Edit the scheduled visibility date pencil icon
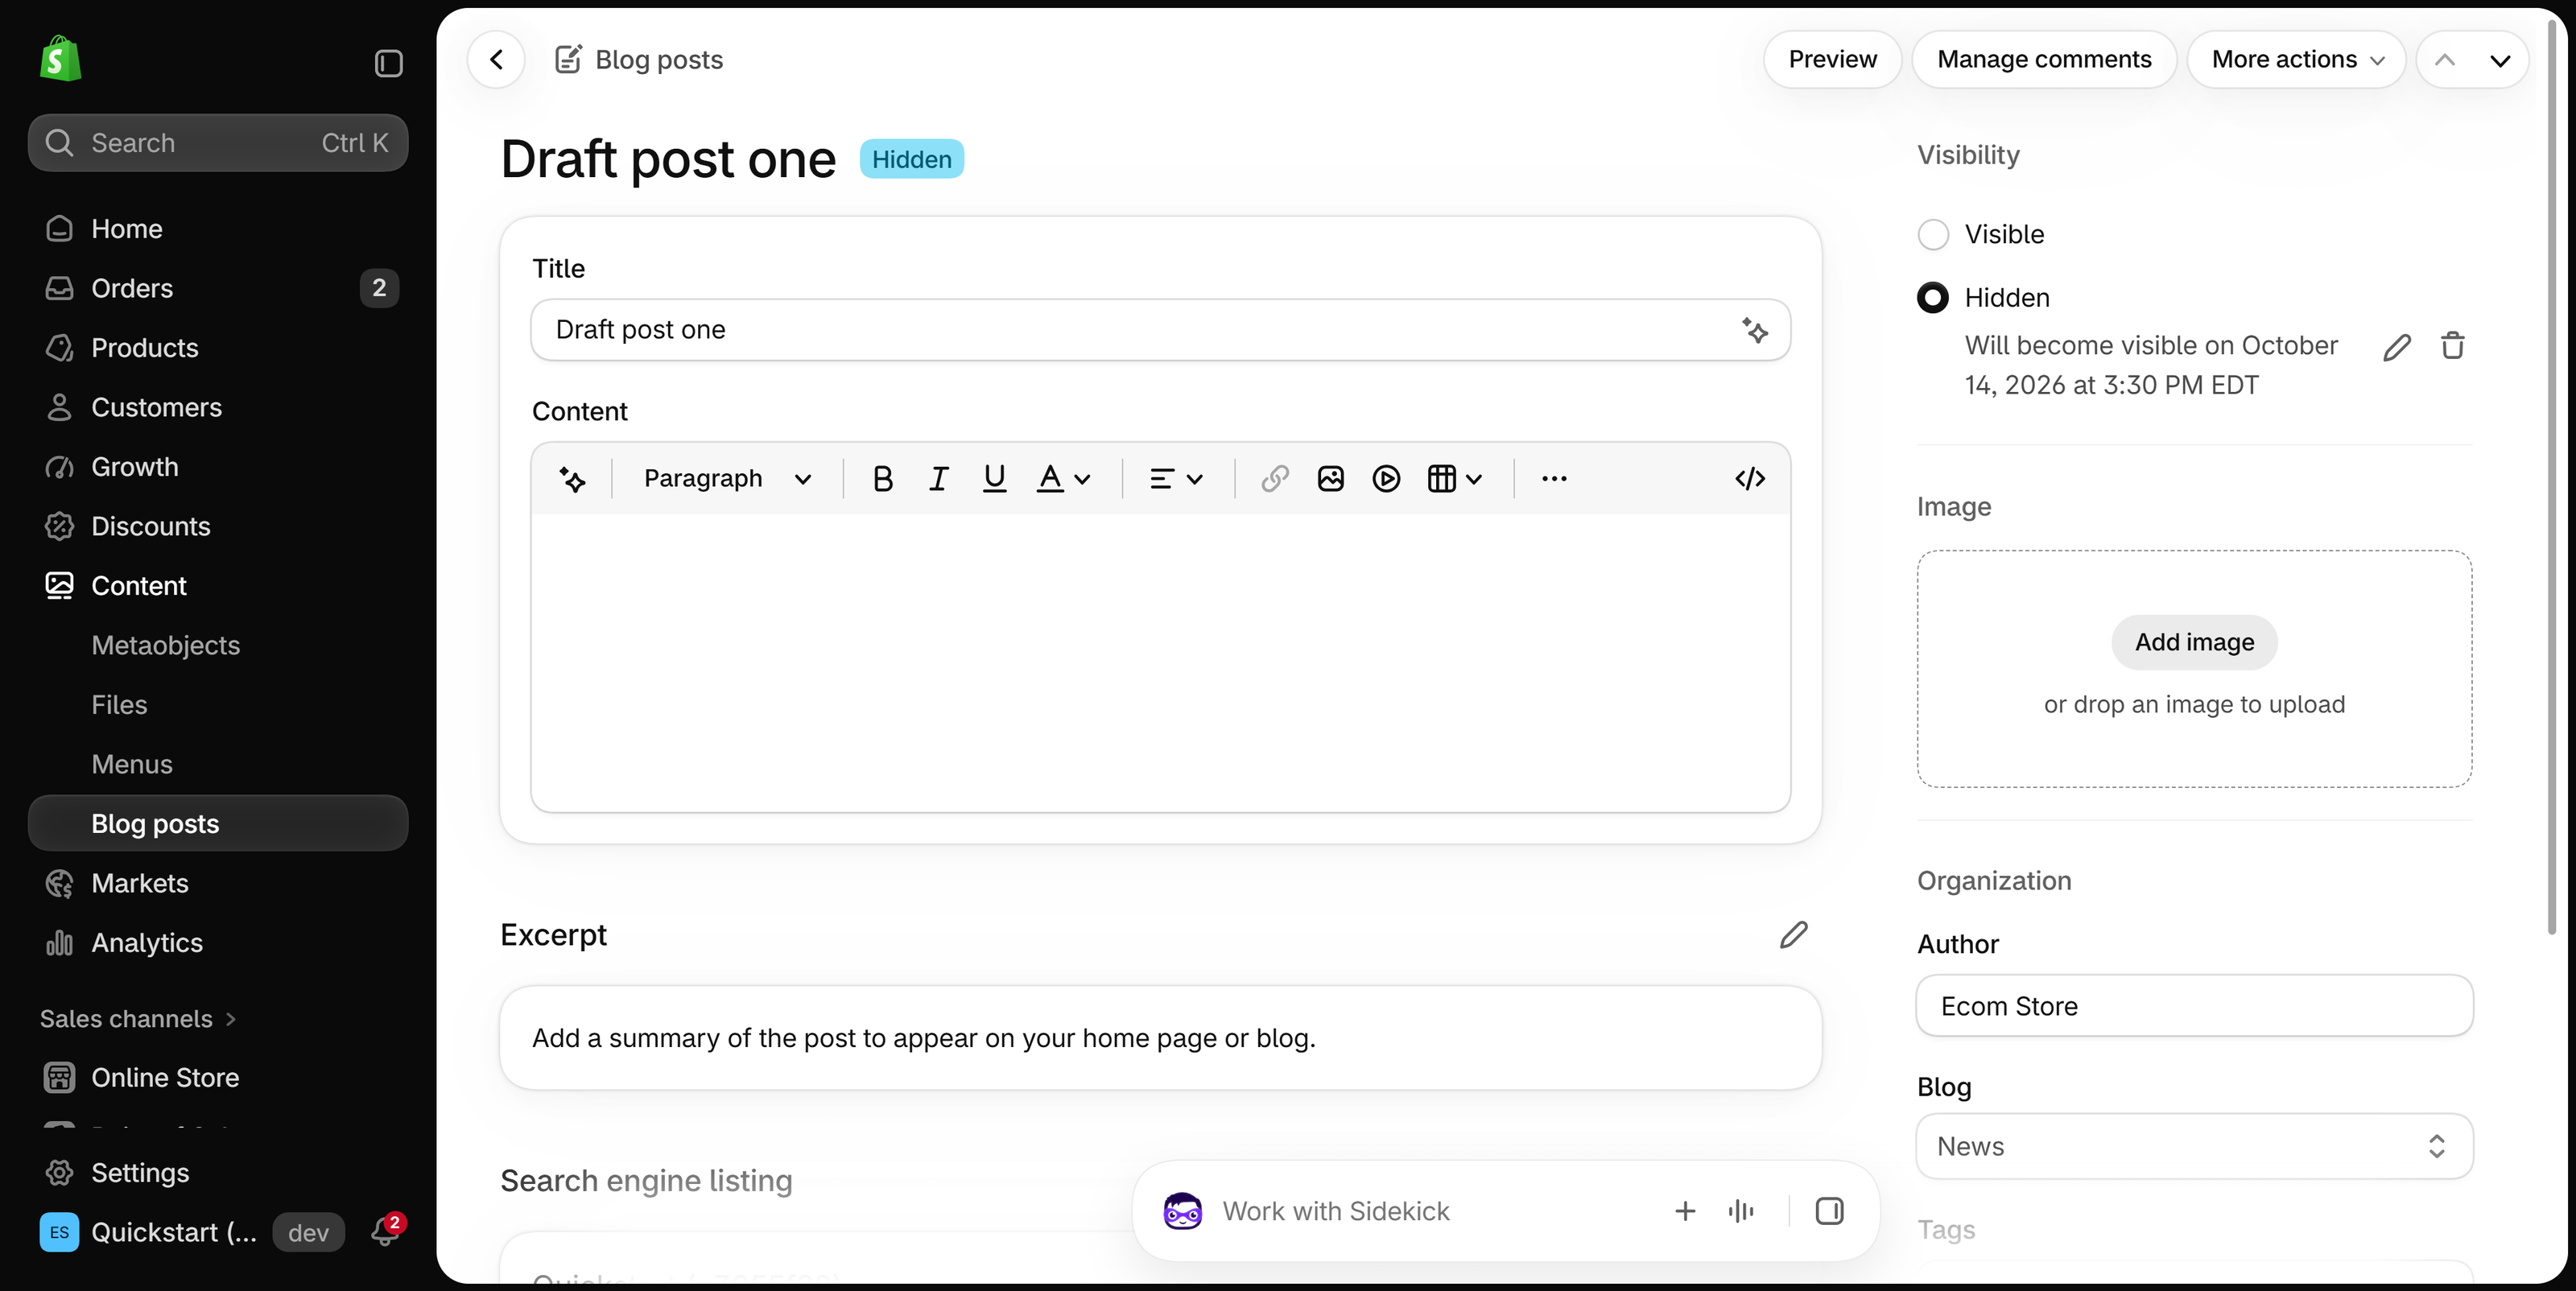 [x=2397, y=347]
